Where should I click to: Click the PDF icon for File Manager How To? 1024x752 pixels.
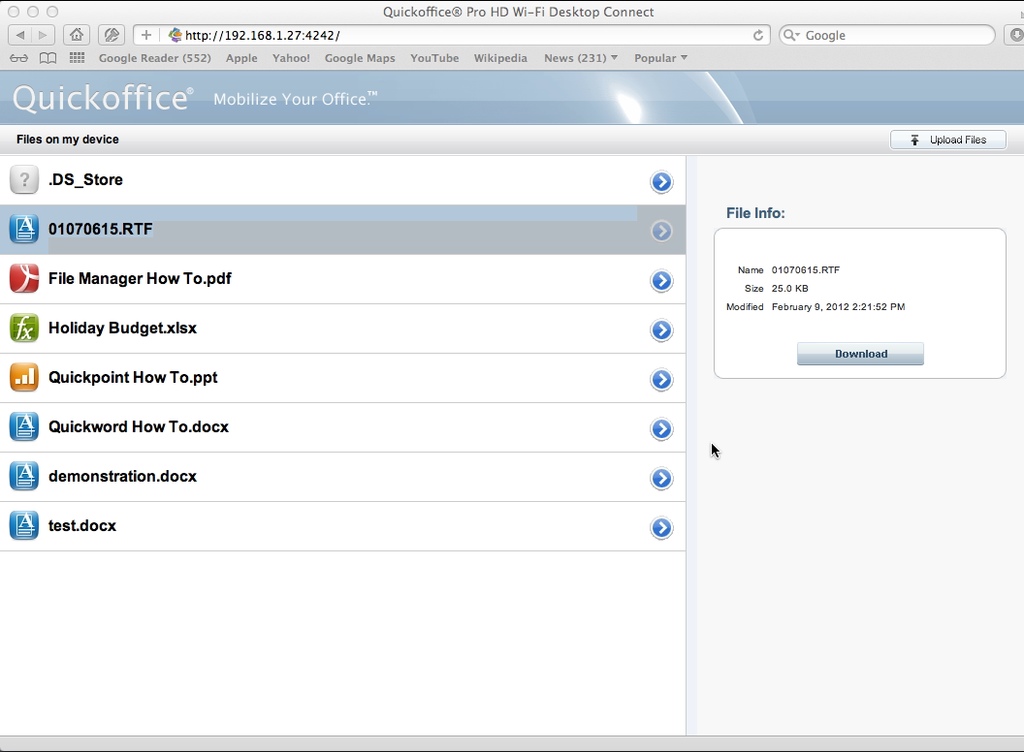(24, 278)
